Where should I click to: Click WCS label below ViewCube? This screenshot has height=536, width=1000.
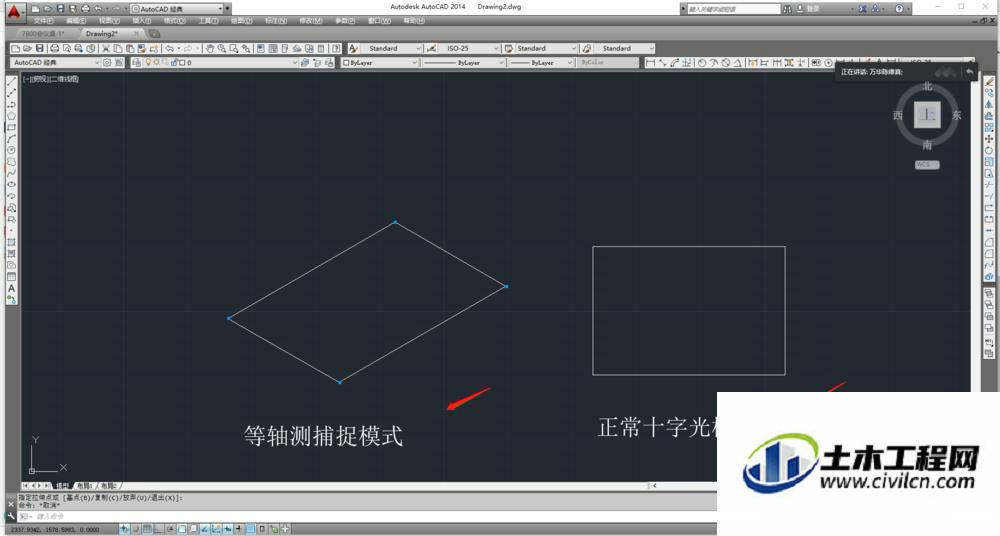click(927, 165)
